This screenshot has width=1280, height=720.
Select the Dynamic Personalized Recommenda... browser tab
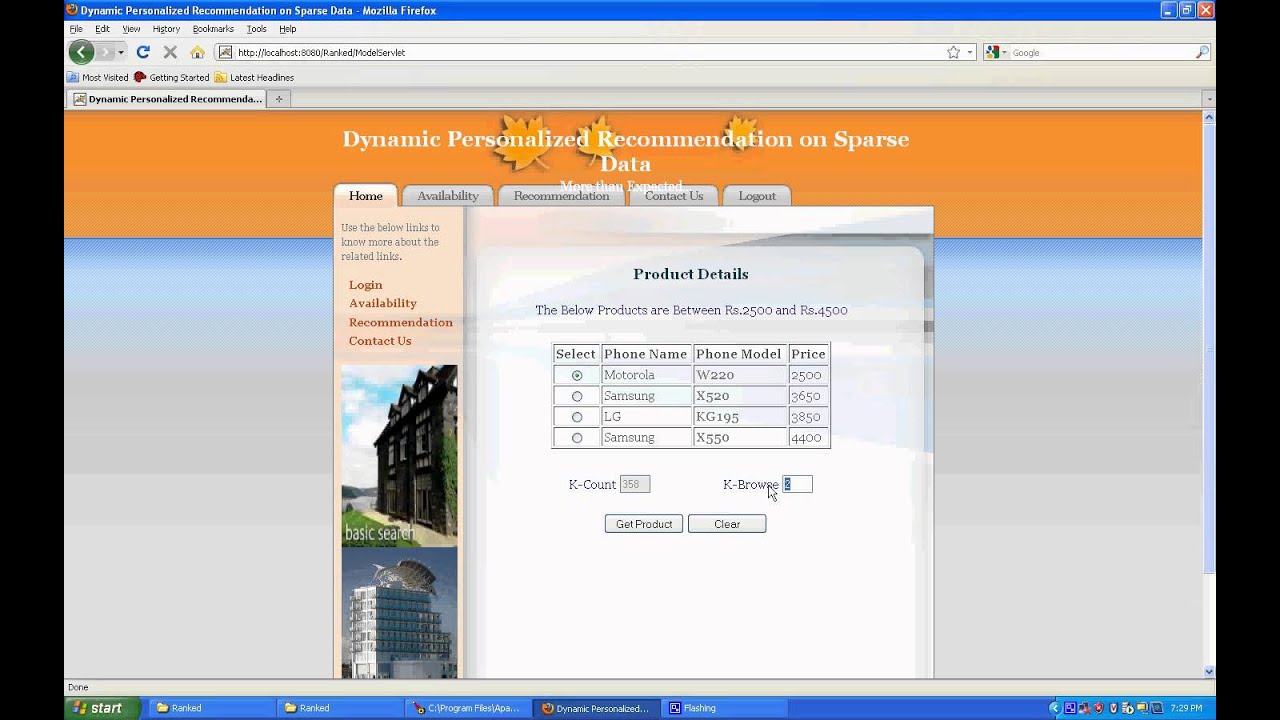(166, 99)
